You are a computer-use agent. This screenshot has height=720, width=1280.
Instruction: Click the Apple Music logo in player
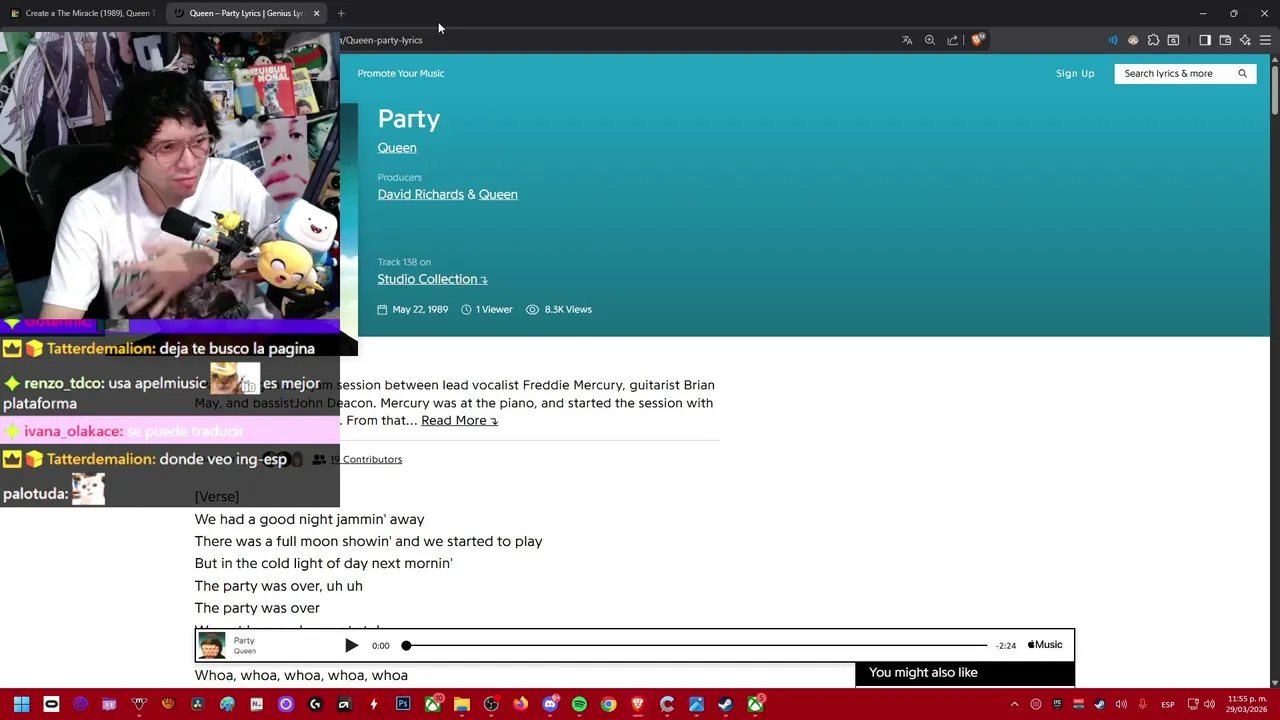coord(1045,645)
